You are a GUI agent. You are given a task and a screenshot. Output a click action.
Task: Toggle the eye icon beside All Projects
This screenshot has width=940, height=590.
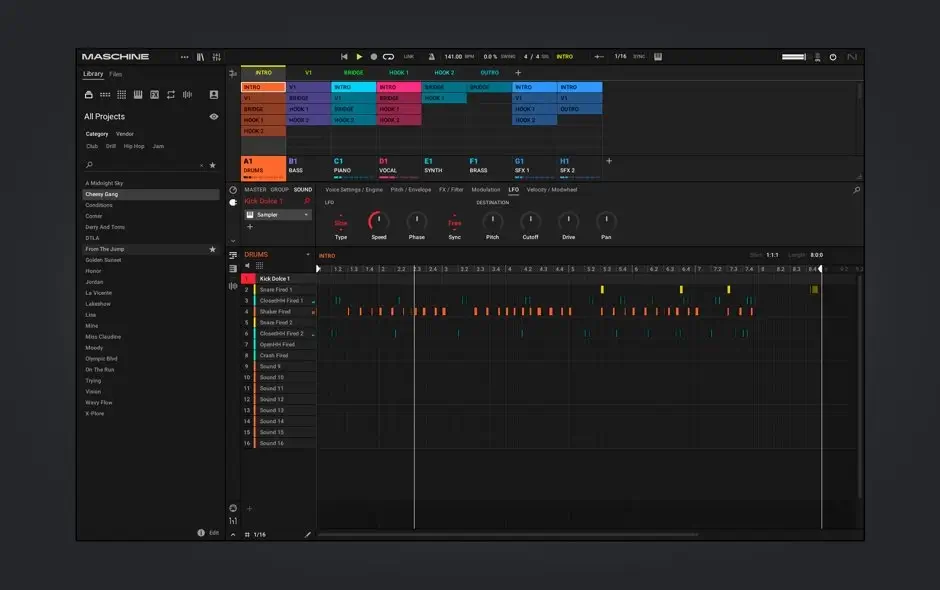(213, 117)
